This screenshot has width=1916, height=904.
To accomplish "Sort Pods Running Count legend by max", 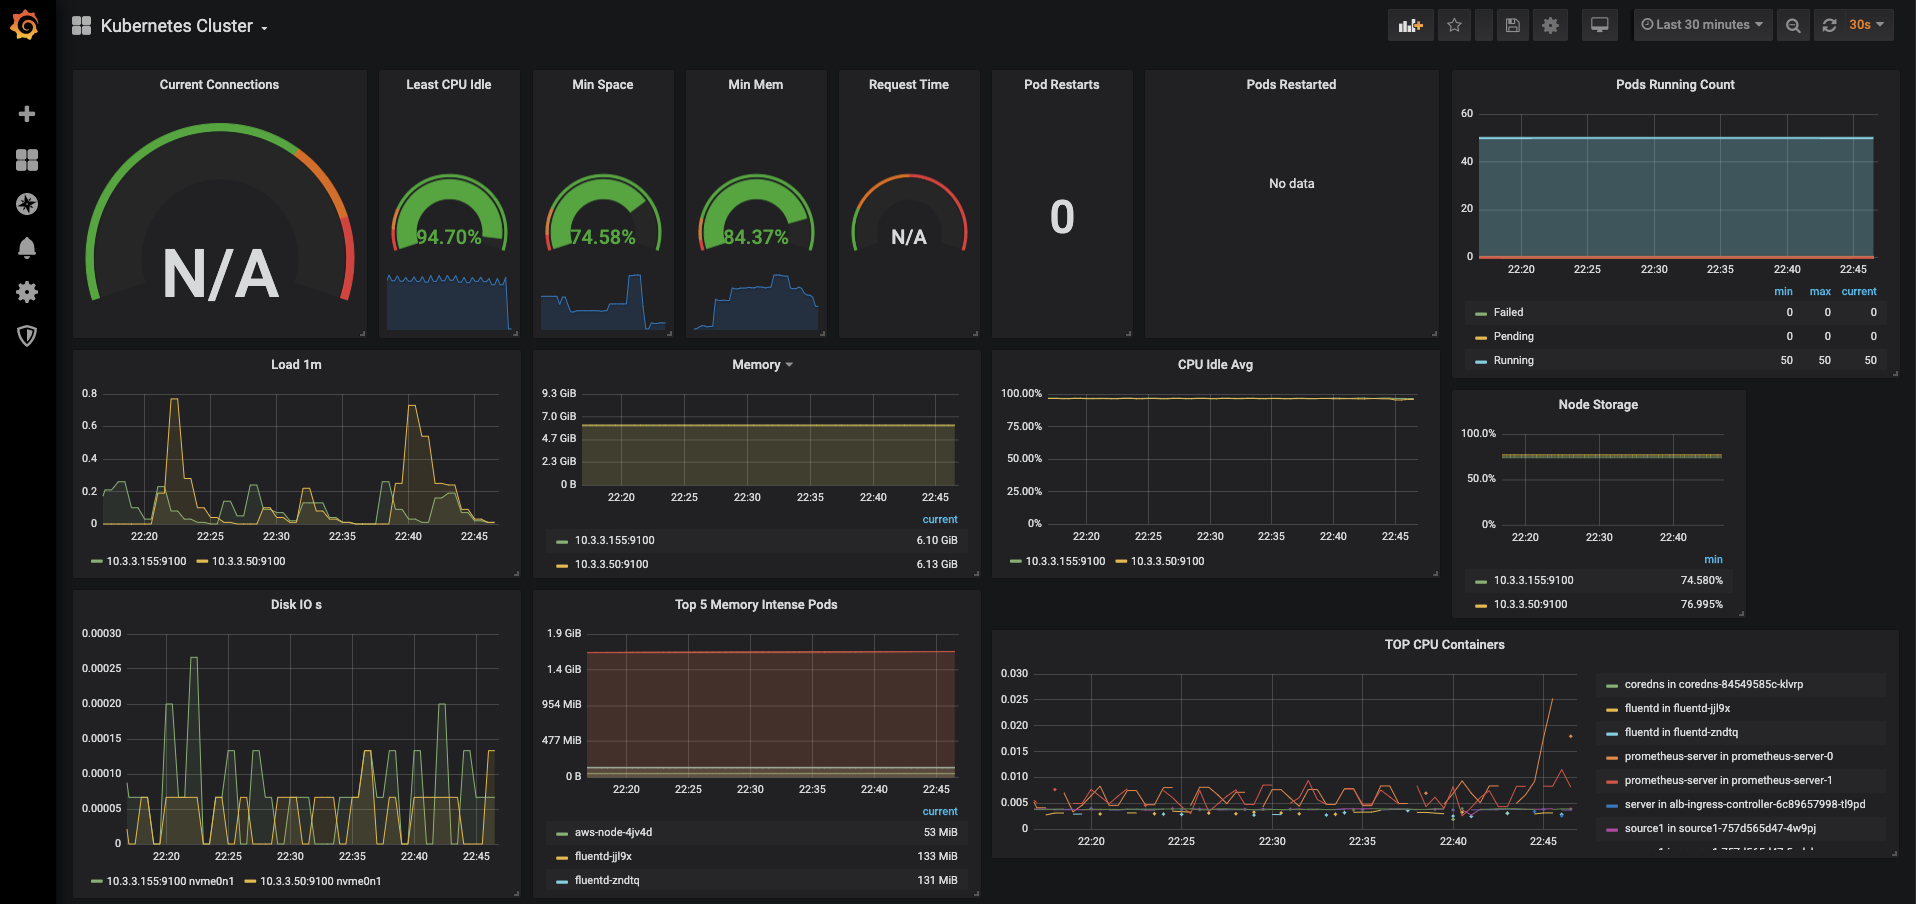I will pyautogui.click(x=1820, y=292).
